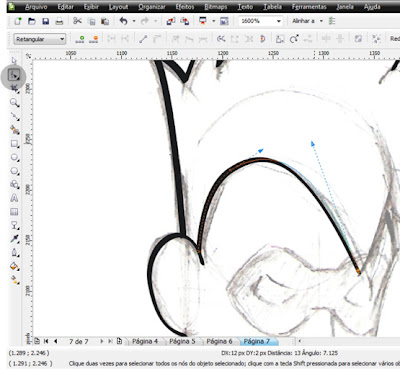Create a new document

[17, 21]
